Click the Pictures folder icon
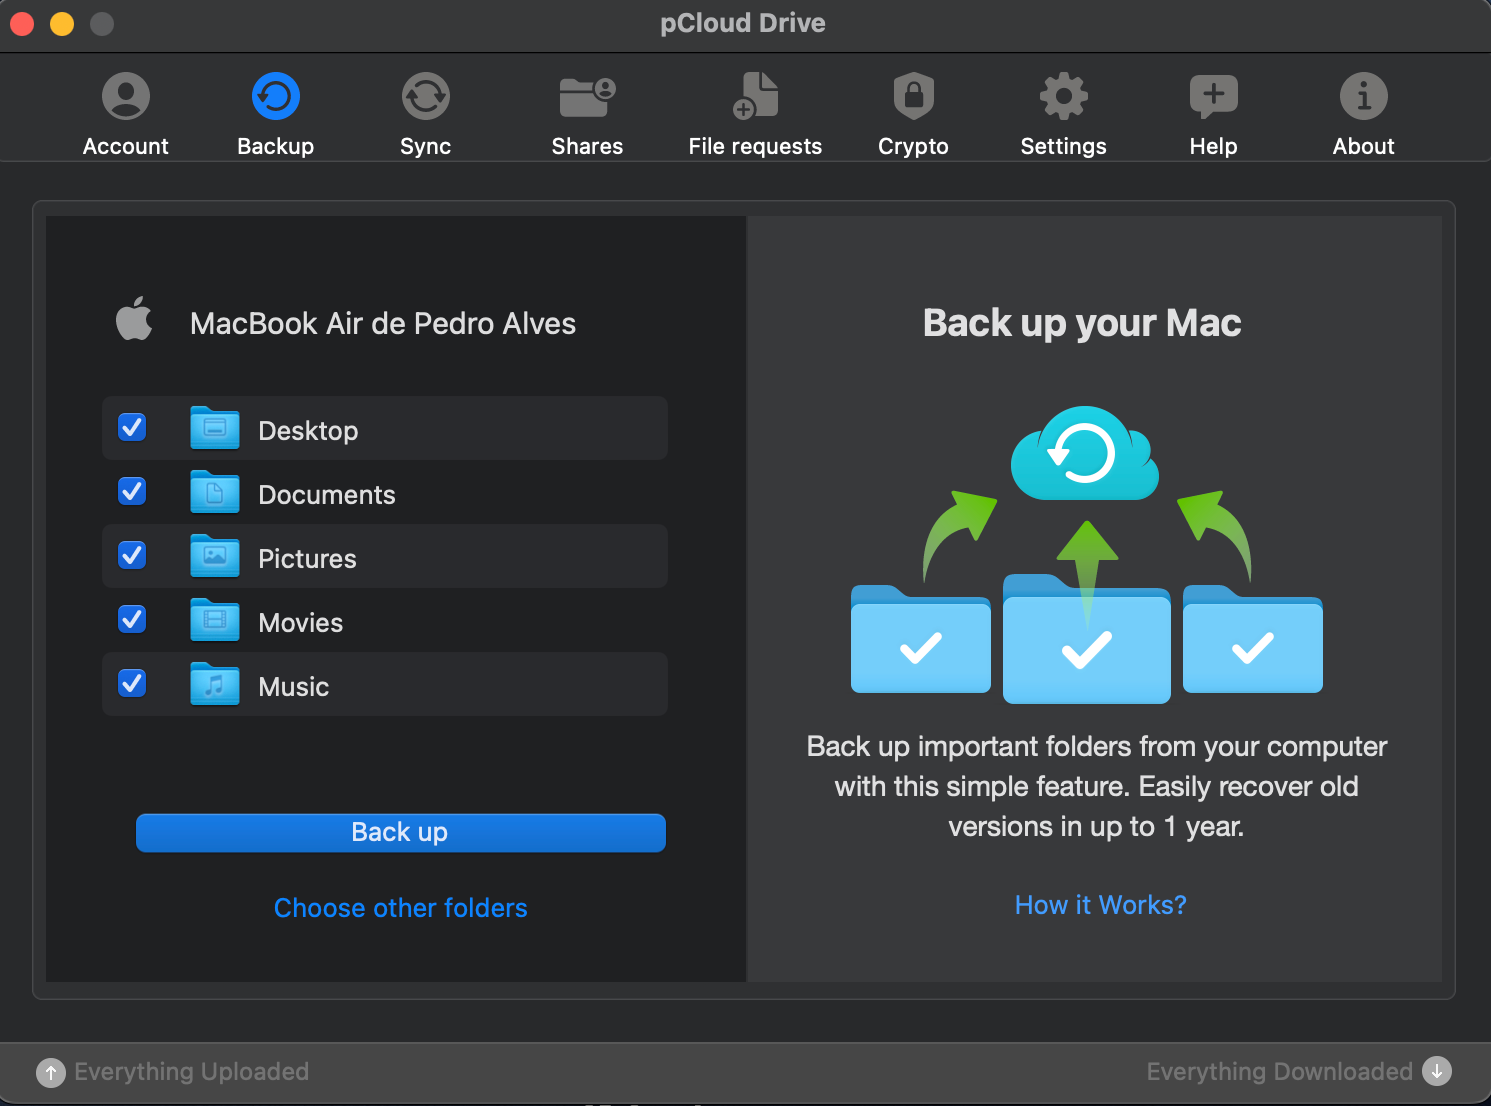 (x=215, y=556)
